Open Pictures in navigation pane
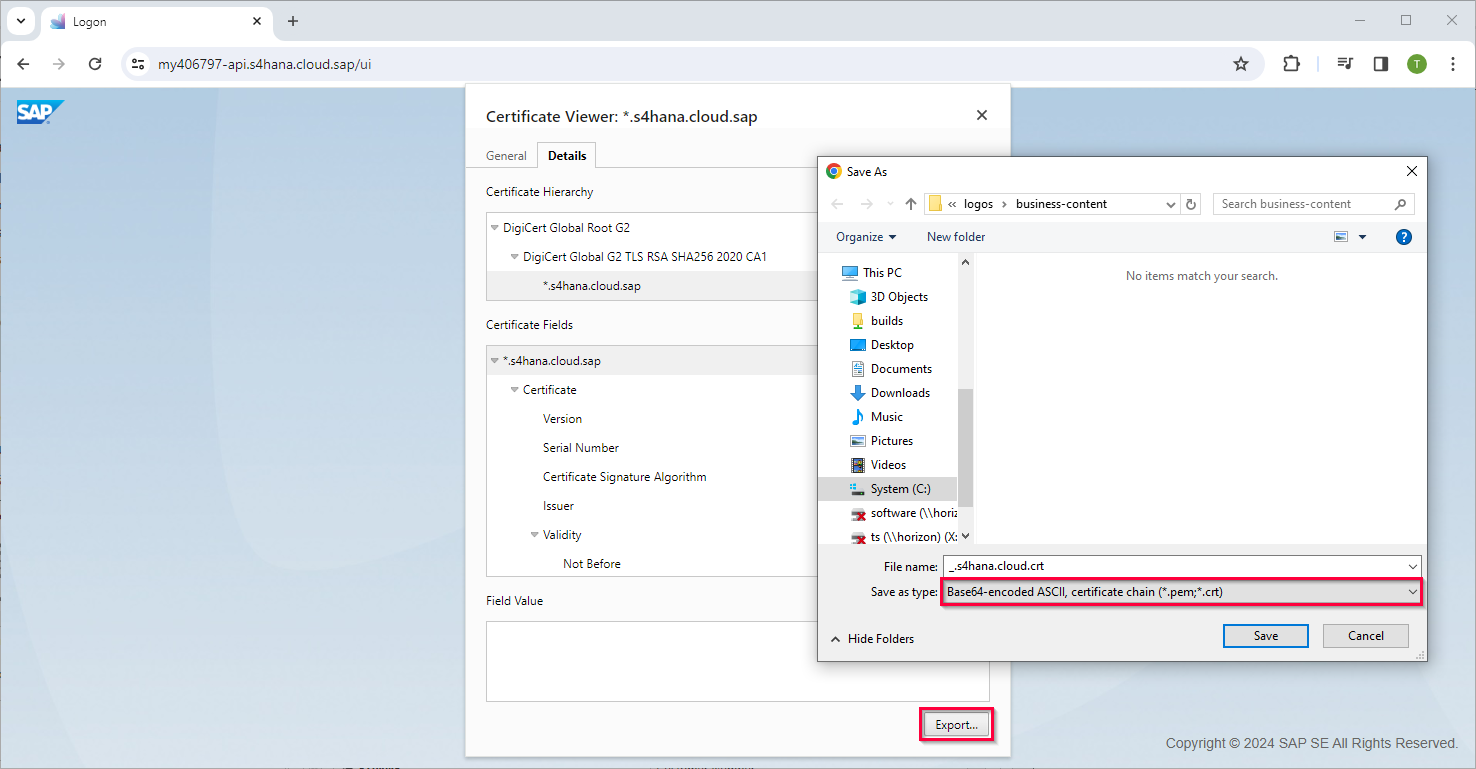The width and height of the screenshot is (1476, 769). (891, 441)
